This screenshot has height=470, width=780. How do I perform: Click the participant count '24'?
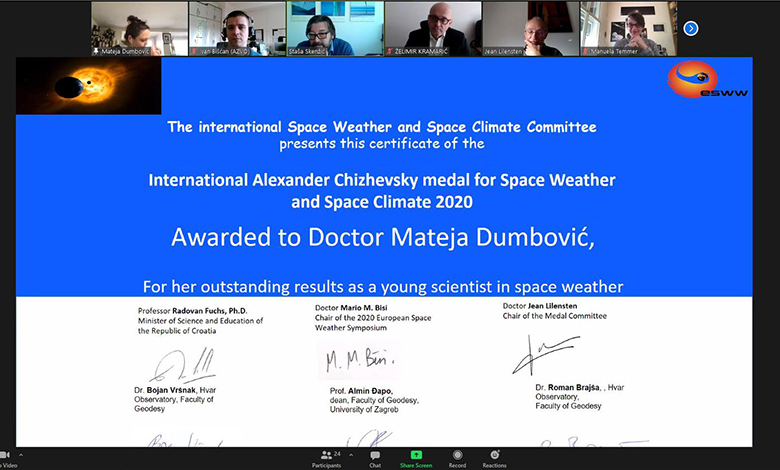click(x=337, y=454)
